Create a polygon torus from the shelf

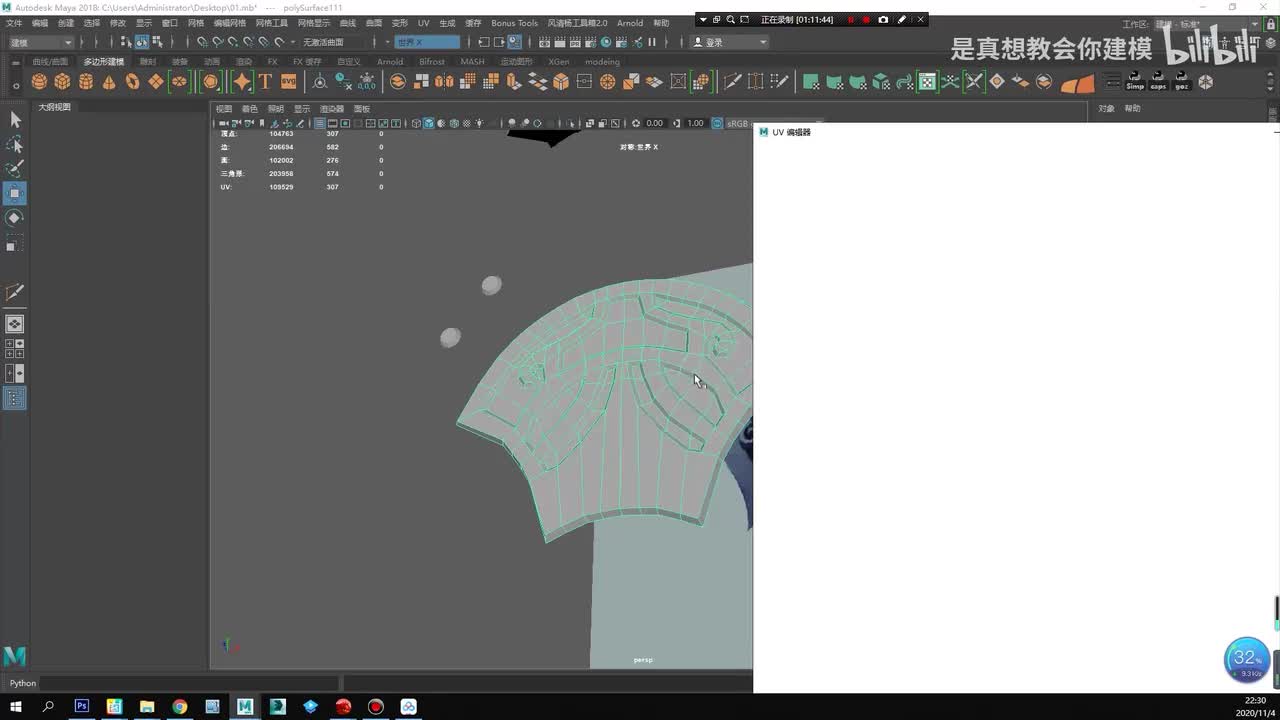tap(132, 82)
